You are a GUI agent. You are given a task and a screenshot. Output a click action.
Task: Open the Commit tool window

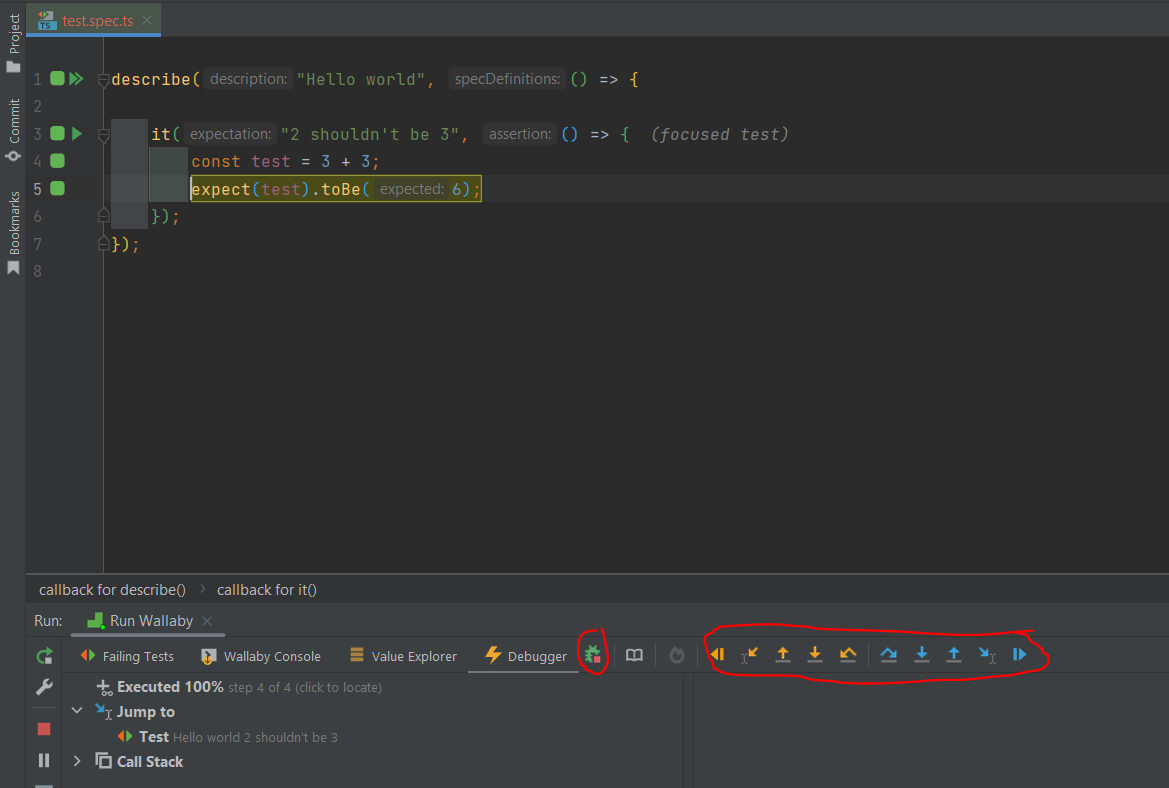click(13, 129)
